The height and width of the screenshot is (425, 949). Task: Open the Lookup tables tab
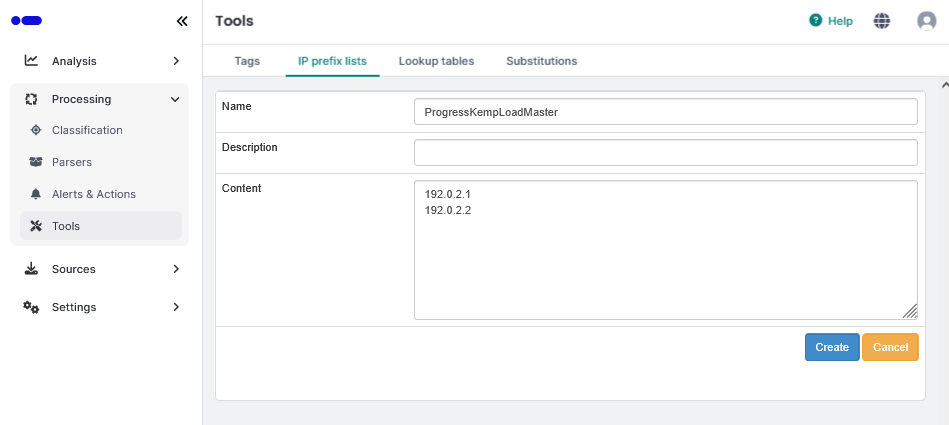click(436, 61)
